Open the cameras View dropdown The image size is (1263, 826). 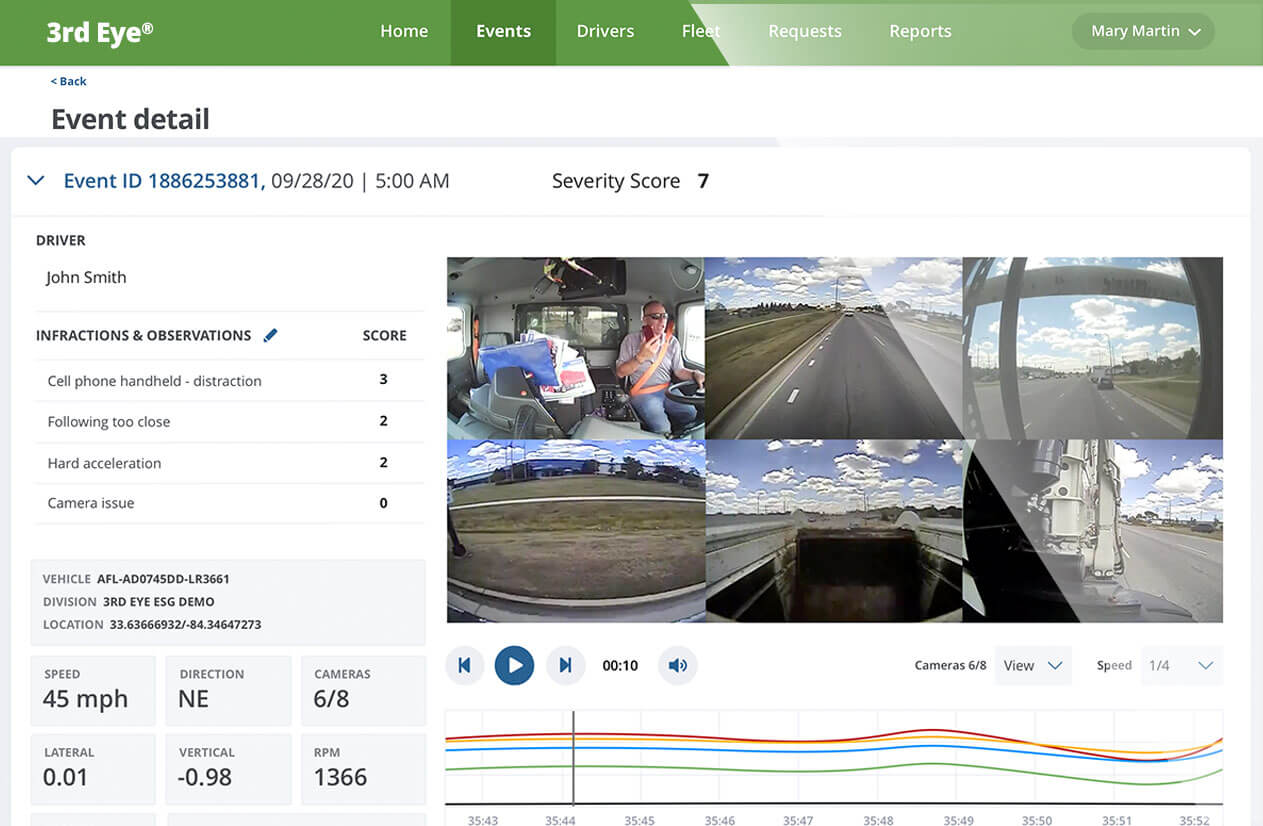(1033, 665)
